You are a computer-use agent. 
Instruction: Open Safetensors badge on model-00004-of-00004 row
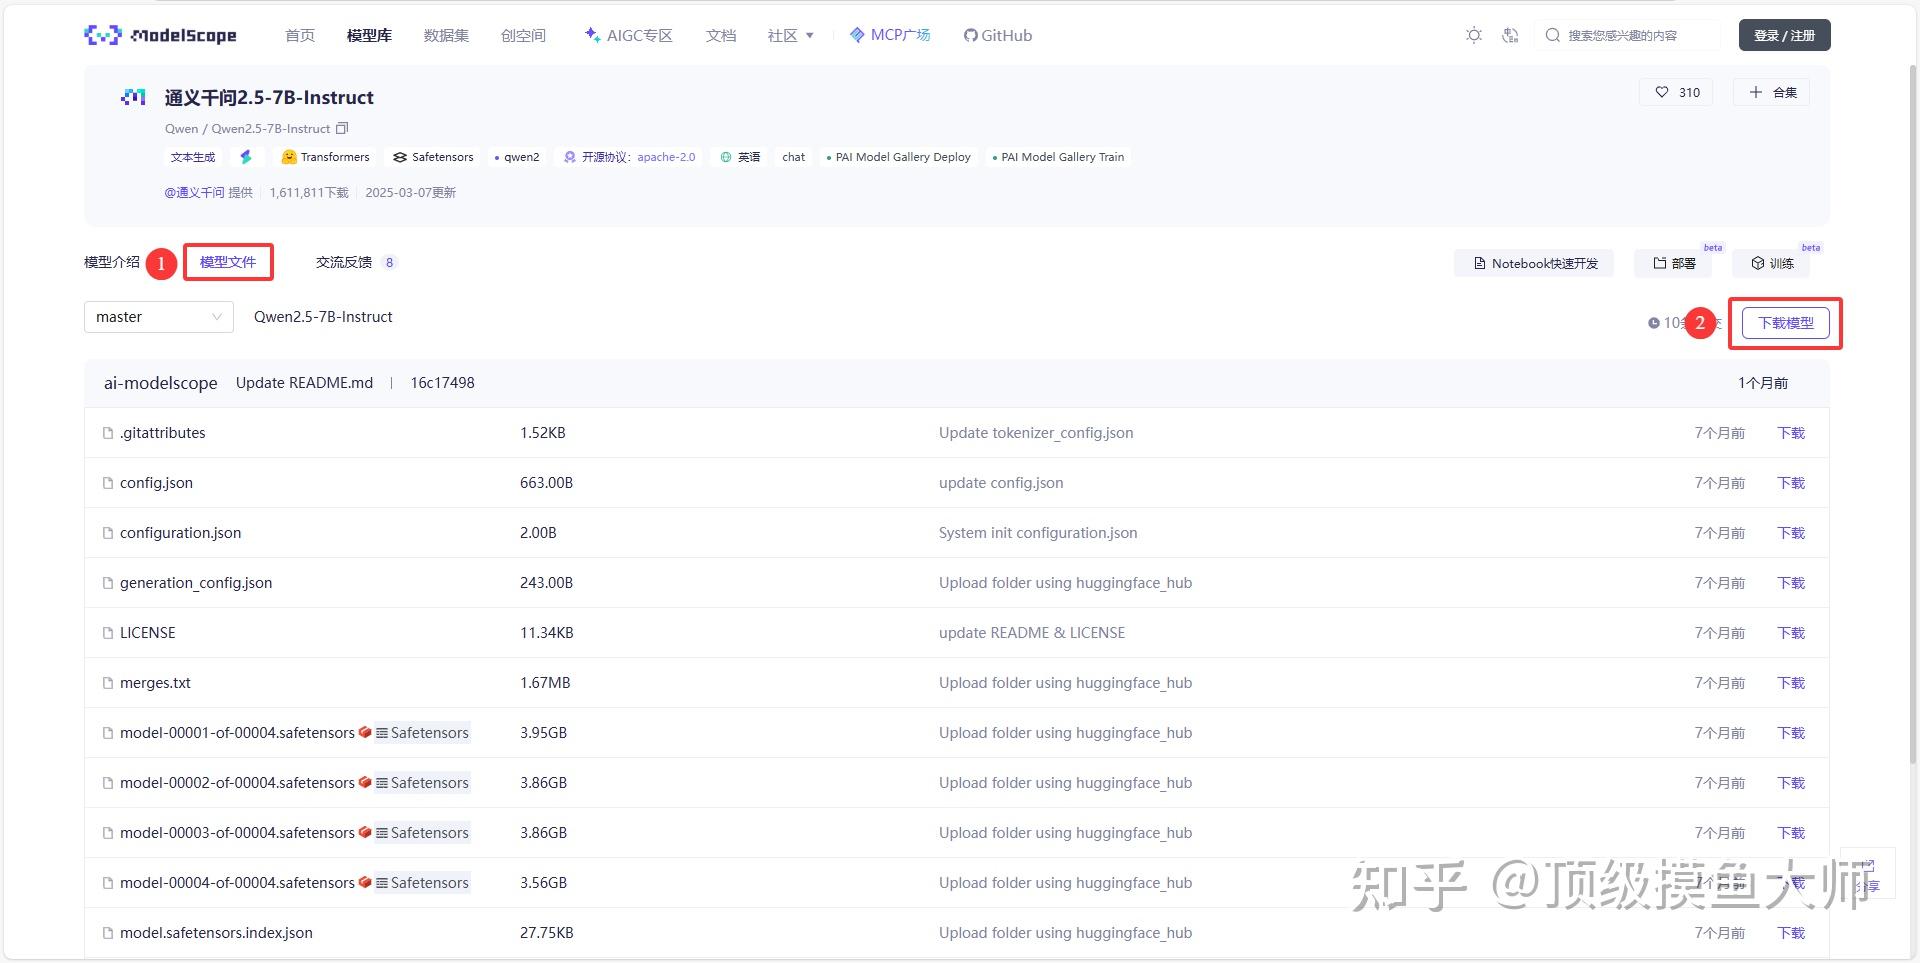point(422,883)
